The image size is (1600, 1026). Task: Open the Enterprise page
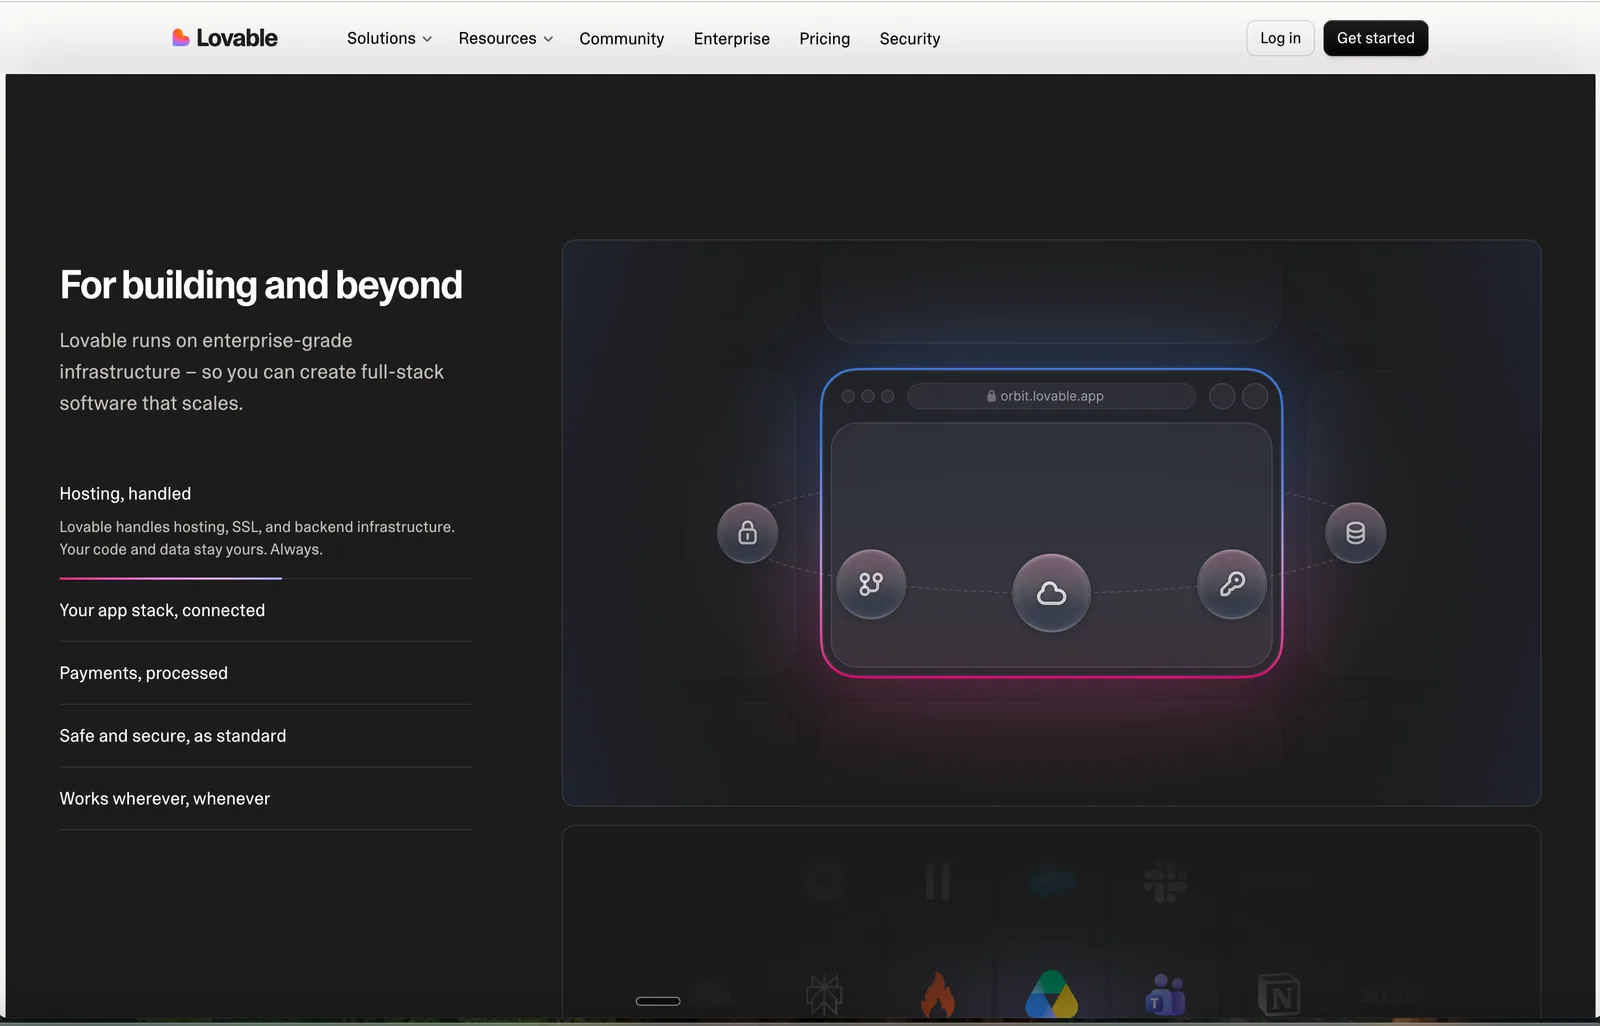[732, 38]
